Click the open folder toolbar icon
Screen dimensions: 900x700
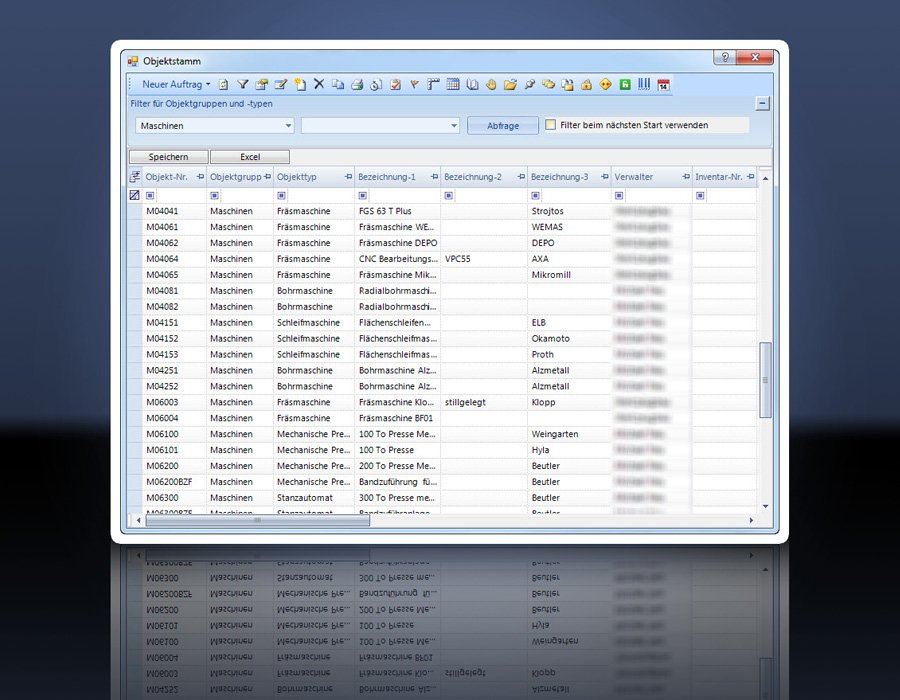point(510,84)
